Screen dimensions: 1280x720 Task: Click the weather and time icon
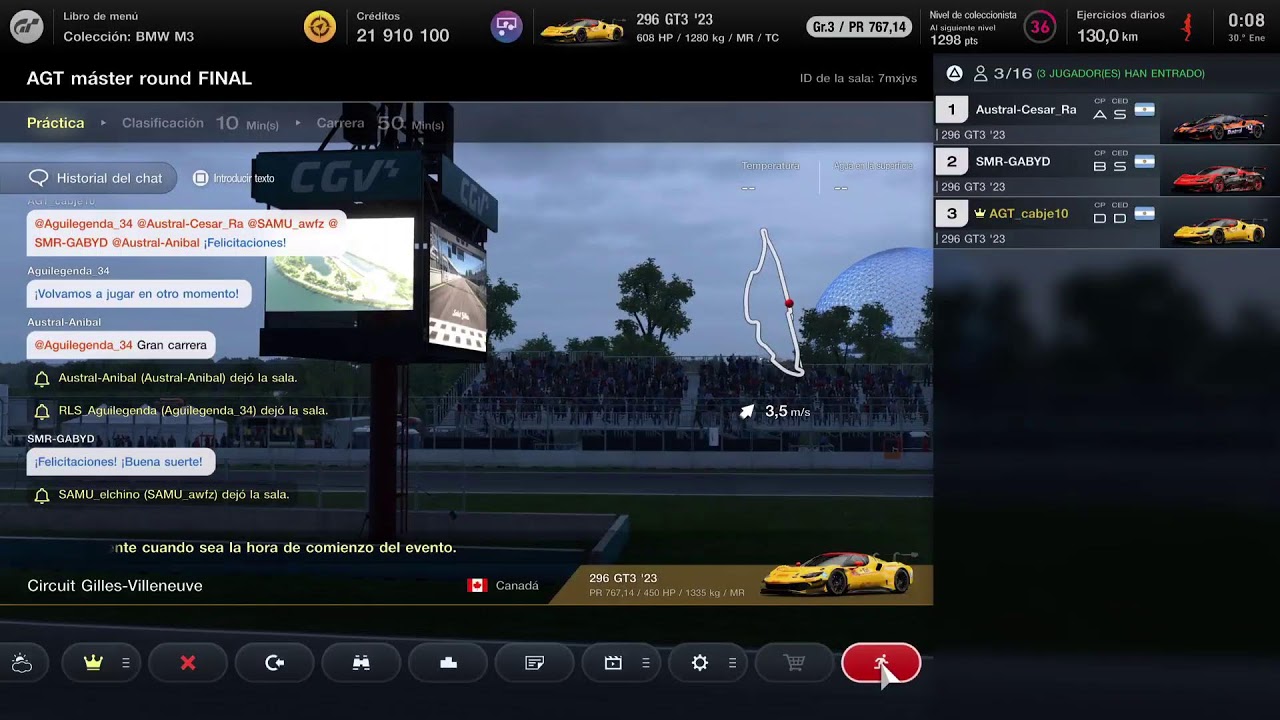[x=22, y=663]
